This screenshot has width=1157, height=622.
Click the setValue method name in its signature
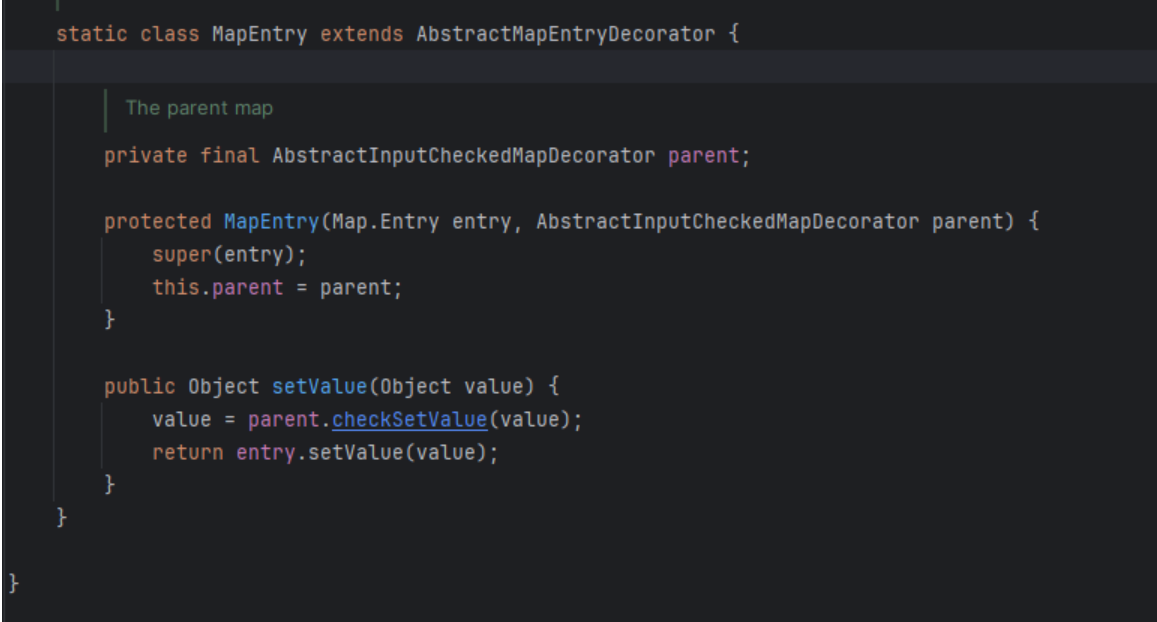320,387
